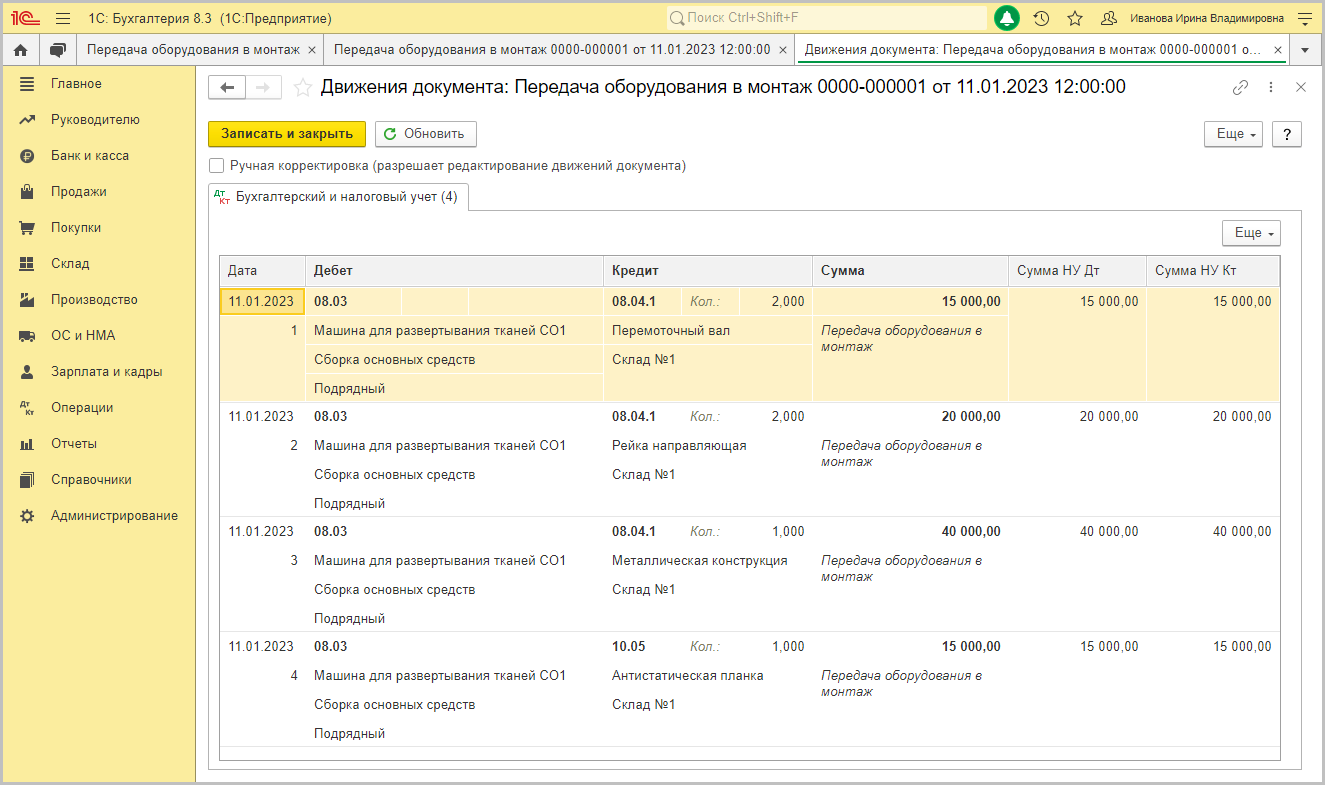Image resolution: width=1325 pixels, height=785 pixels.
Task: Click the 40 000,00 Сумма cell
Action: [910, 531]
